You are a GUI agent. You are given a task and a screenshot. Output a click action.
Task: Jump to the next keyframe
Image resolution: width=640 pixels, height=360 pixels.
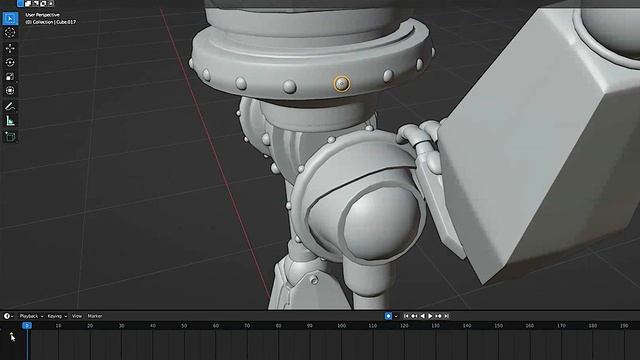438,316
